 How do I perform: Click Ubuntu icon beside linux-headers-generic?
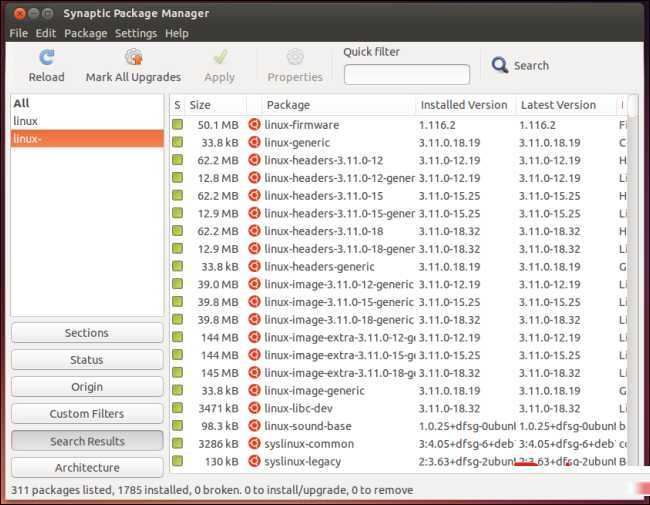click(x=254, y=266)
